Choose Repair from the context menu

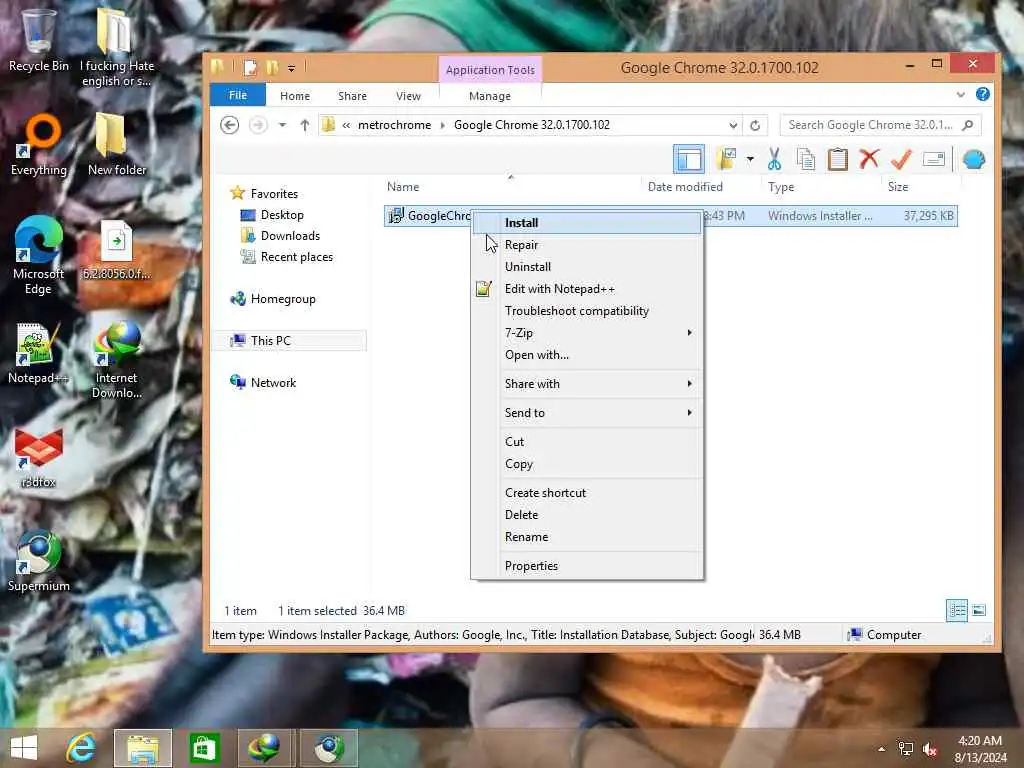point(587,245)
